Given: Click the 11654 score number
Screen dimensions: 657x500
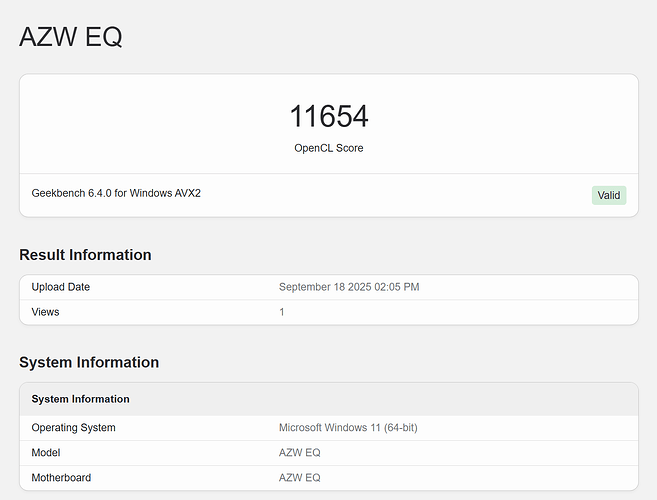Looking at the screenshot, I should (328, 117).
